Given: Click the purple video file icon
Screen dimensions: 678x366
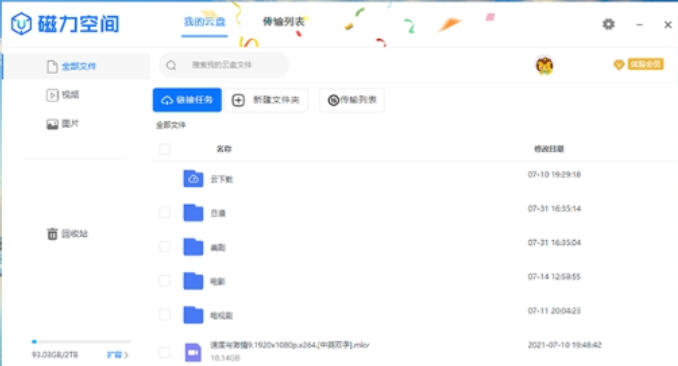Looking at the screenshot, I should [193, 352].
